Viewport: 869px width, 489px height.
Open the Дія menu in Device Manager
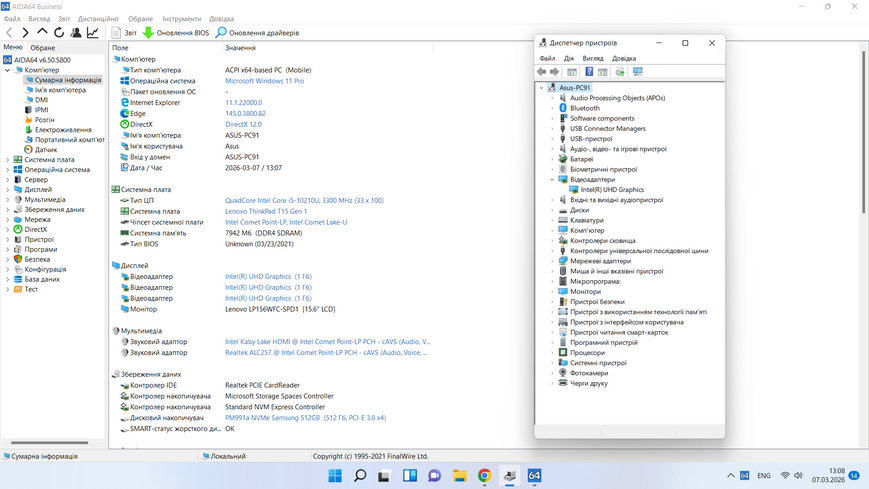coord(569,58)
